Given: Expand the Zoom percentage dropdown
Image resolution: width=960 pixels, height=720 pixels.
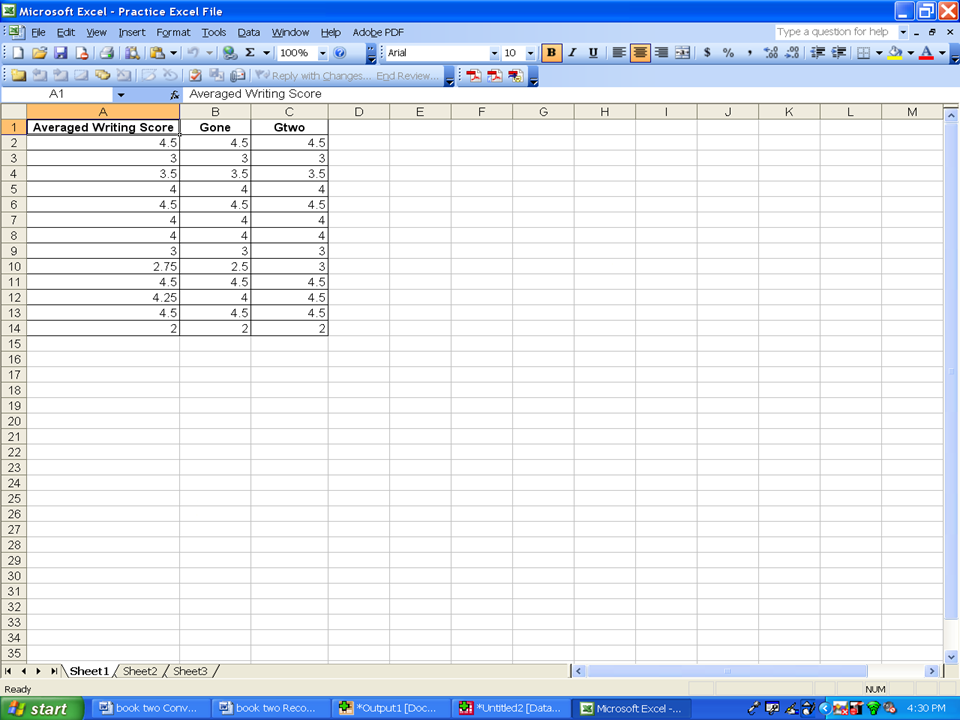Looking at the screenshot, I should [322, 53].
